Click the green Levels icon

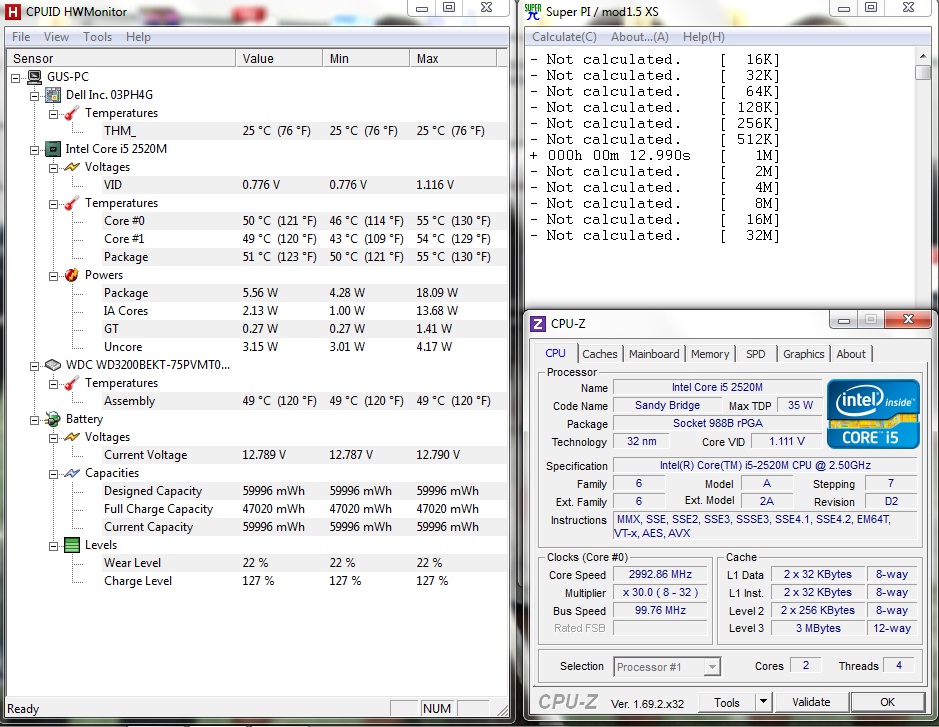tap(71, 545)
